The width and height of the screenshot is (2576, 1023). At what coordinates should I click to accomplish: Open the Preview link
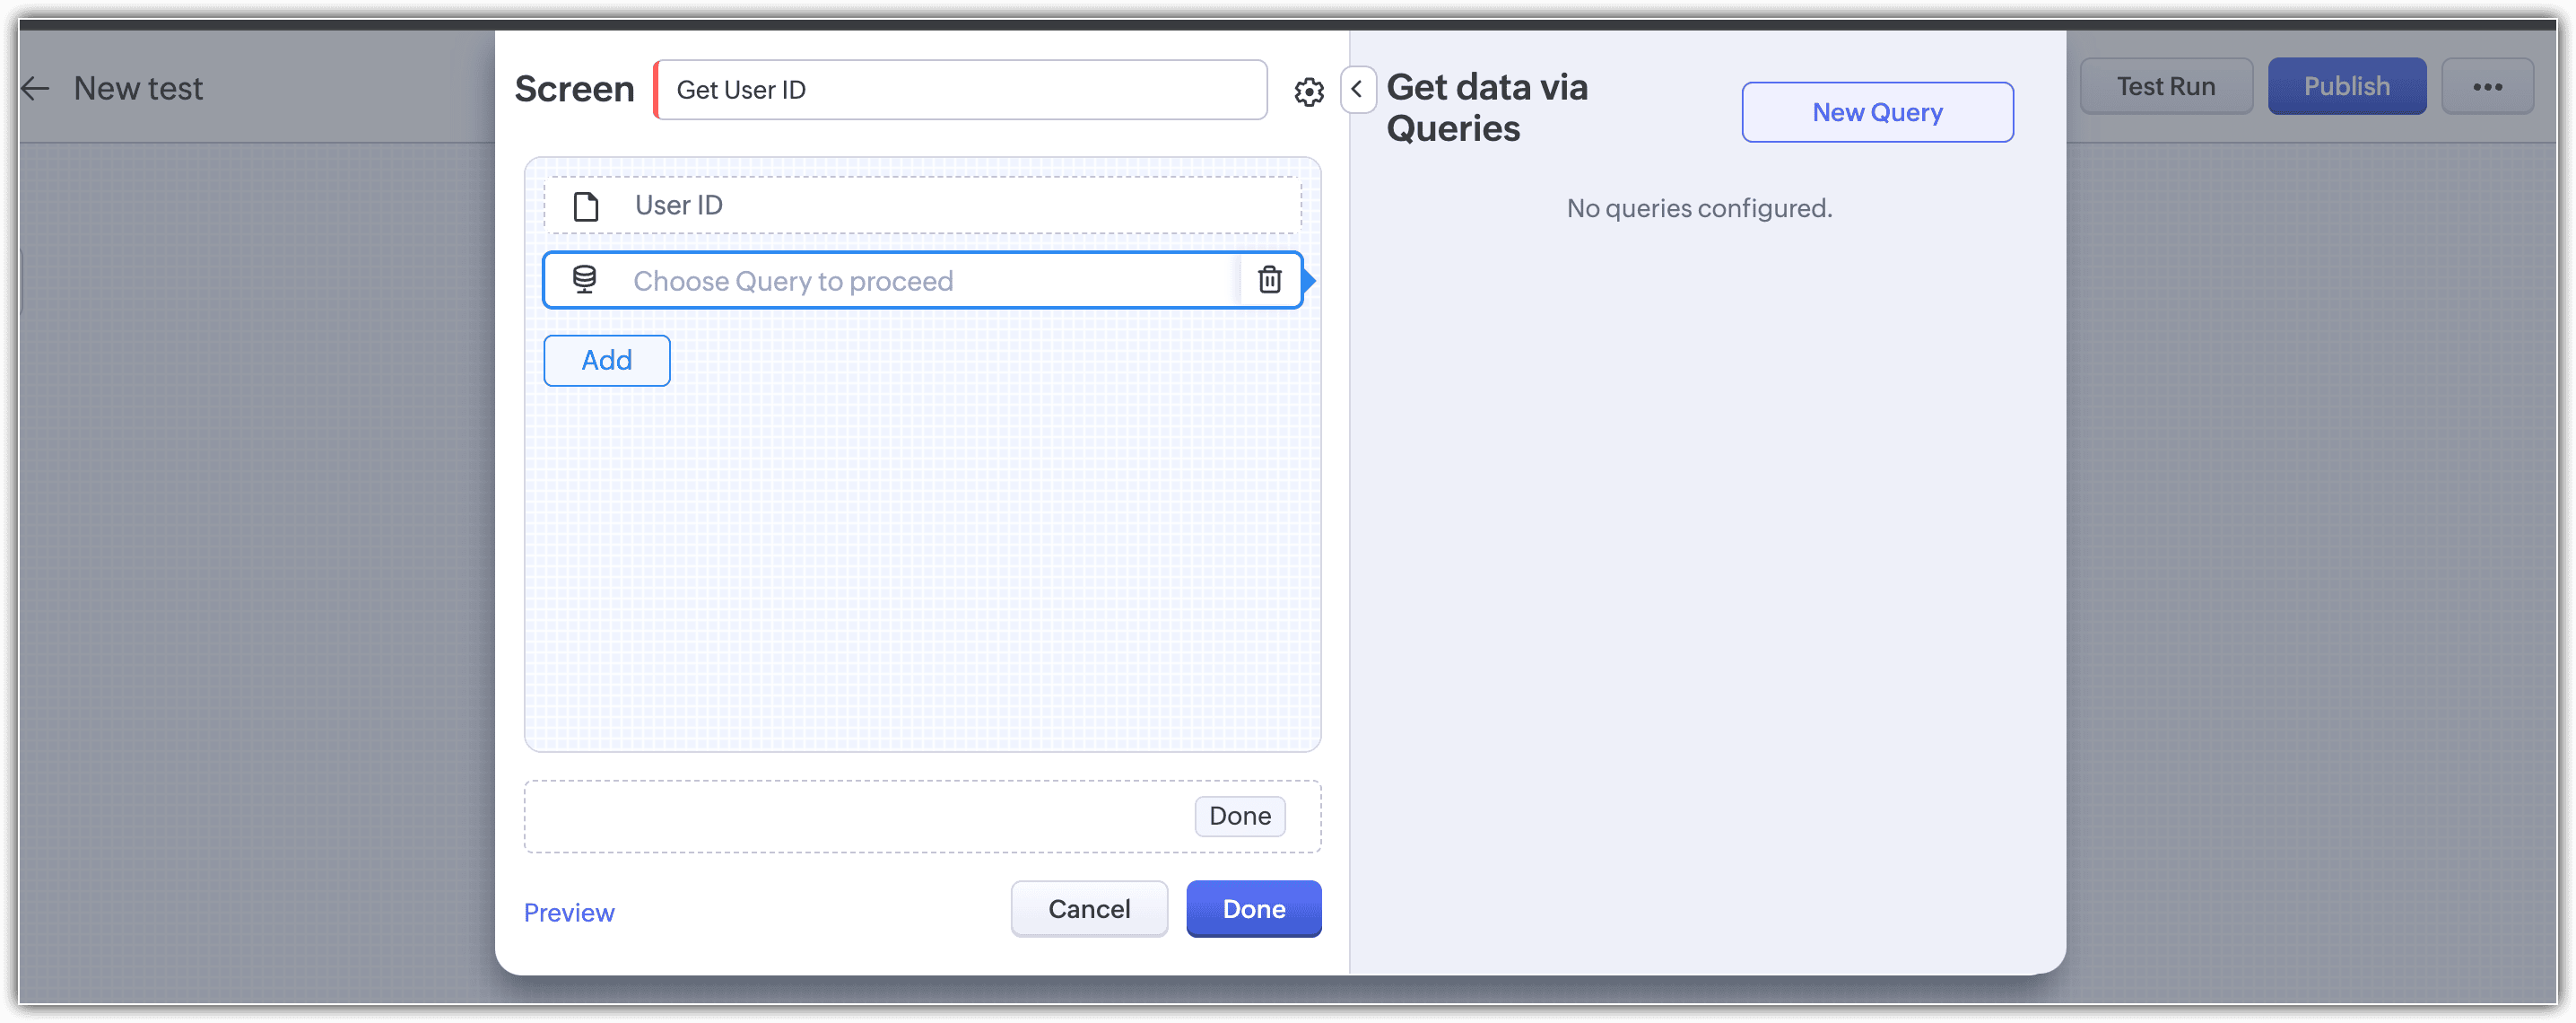[568, 912]
